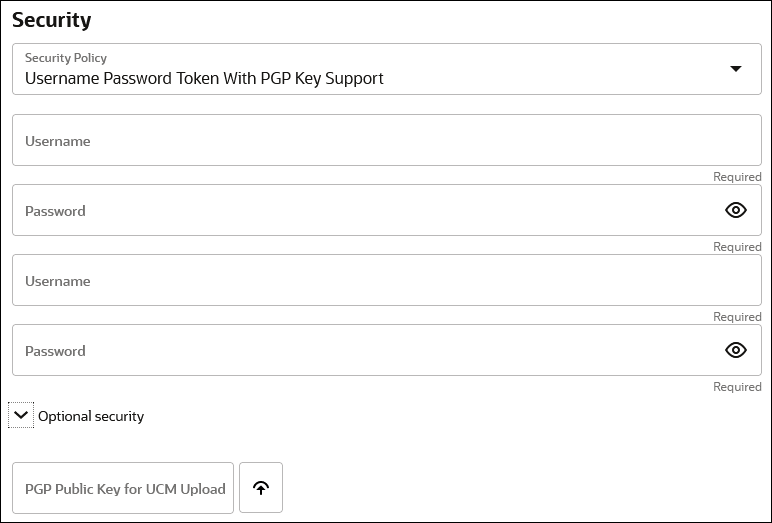Collapse the Optional security section chevron
Screen dimensions: 772x523
21,415
